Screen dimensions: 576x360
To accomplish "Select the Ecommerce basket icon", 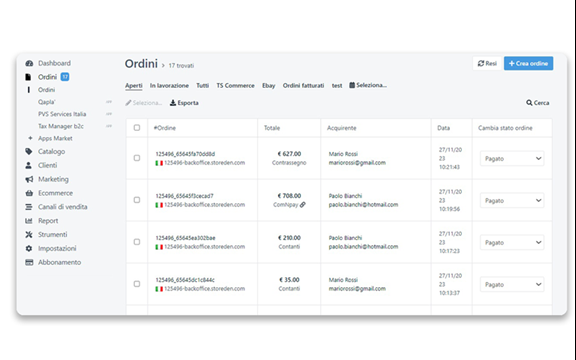I will [x=29, y=193].
